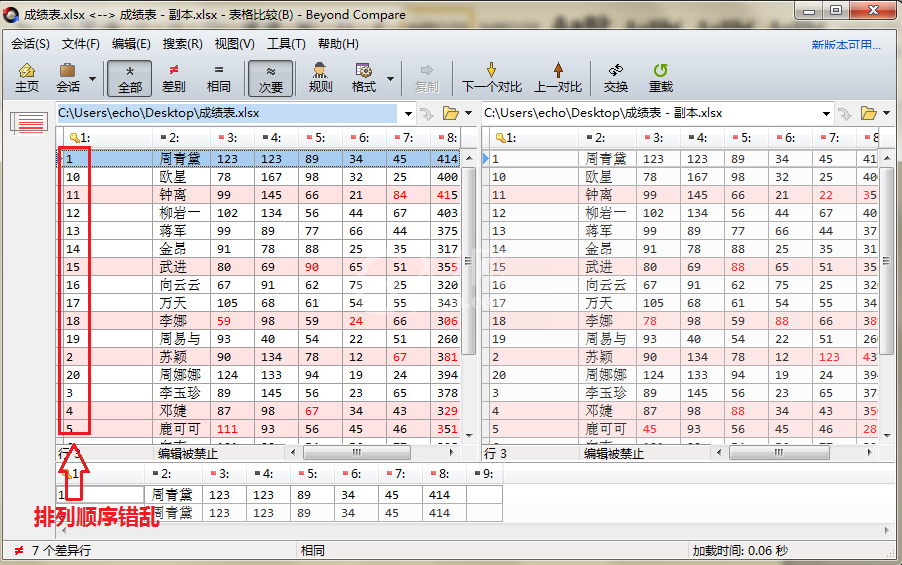Click detail pane top-row cell 414
The image size is (902, 565).
click(x=444, y=495)
